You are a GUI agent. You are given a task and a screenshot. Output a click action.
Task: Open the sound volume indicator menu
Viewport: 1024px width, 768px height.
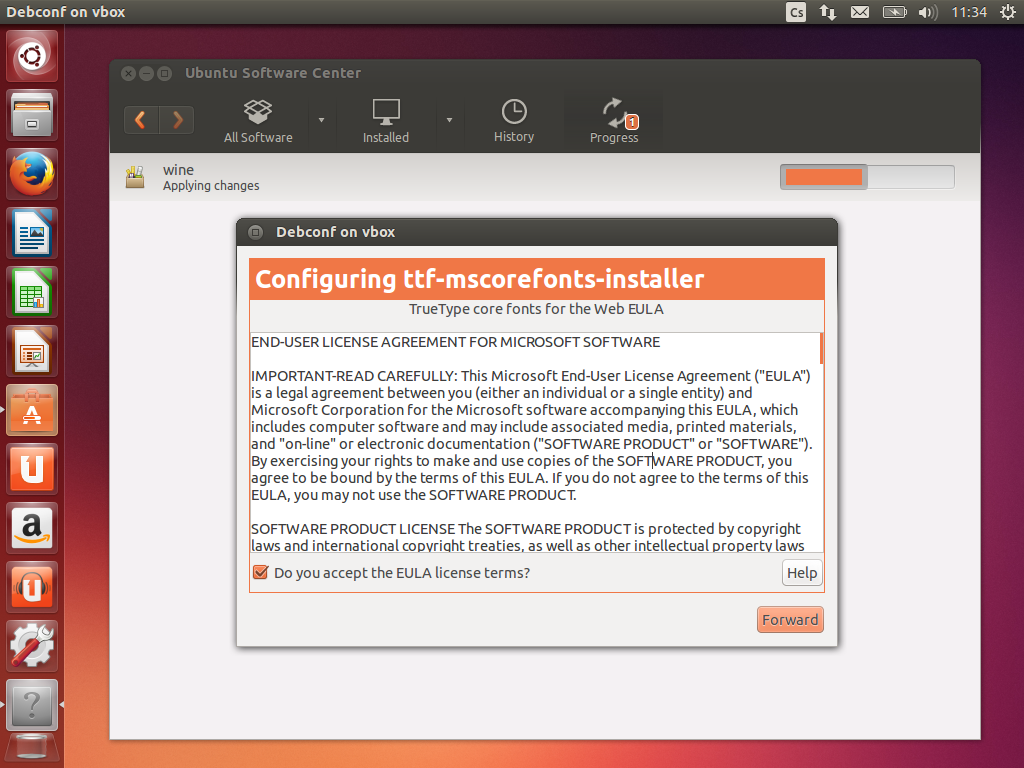pyautogui.click(x=927, y=12)
